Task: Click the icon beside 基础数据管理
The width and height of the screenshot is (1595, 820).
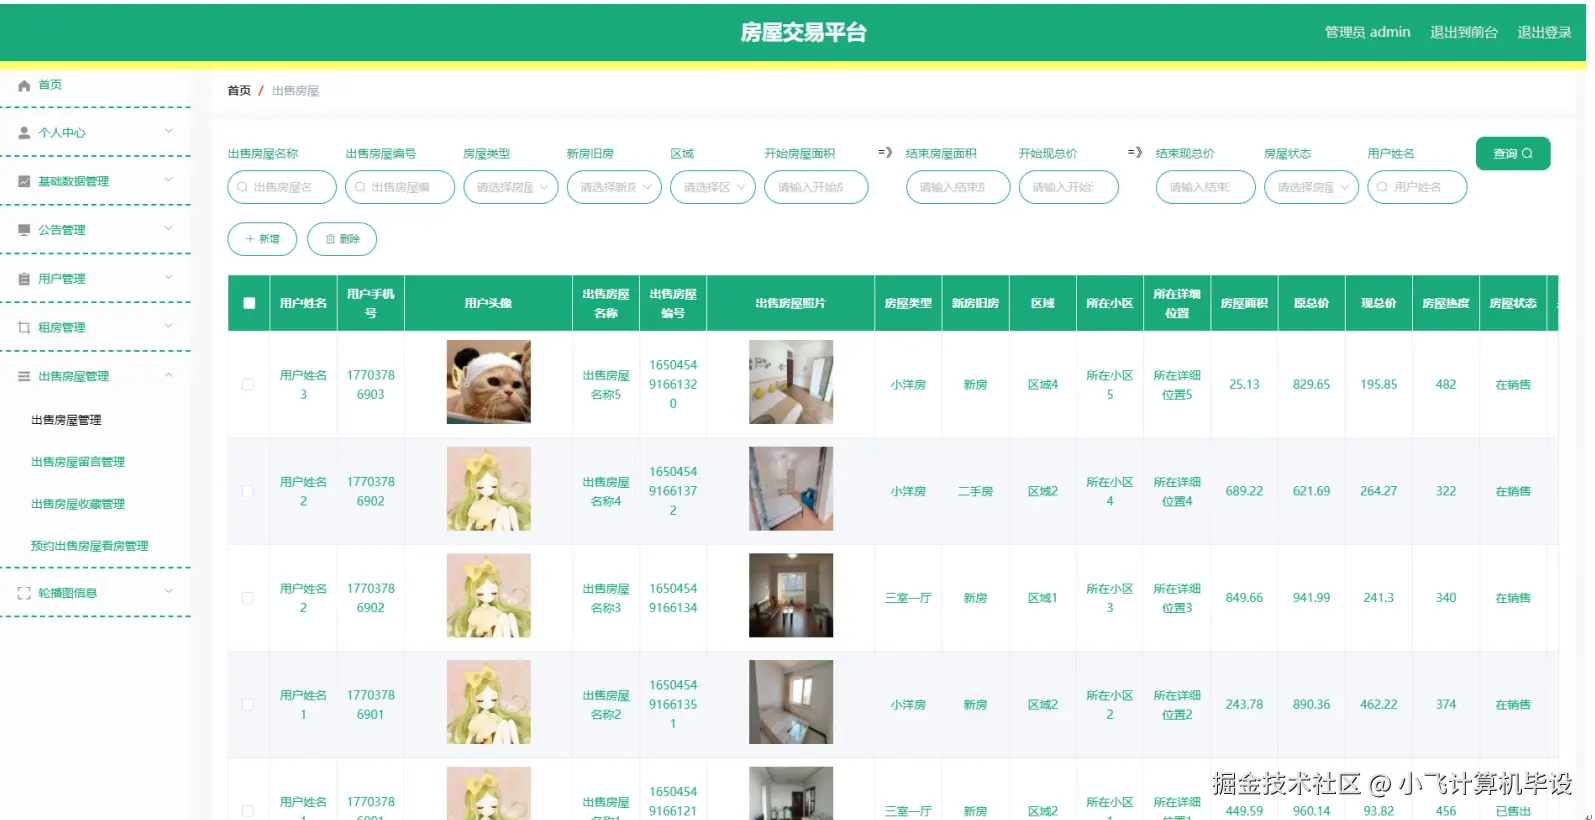Action: (x=24, y=181)
